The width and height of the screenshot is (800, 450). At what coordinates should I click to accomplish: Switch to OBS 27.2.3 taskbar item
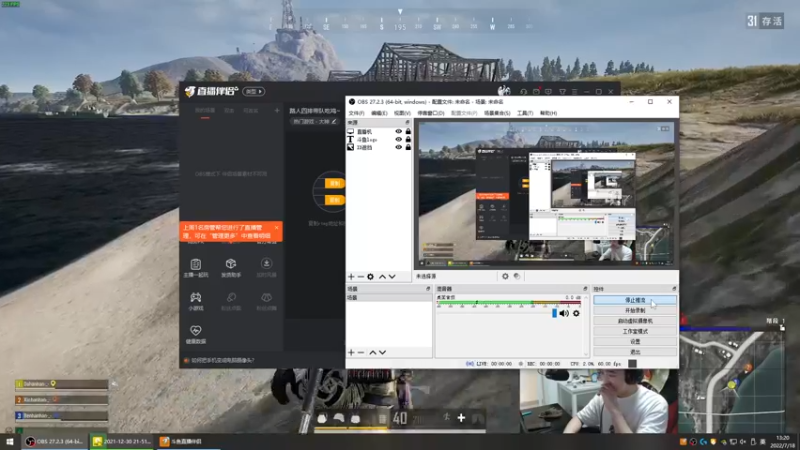point(55,441)
